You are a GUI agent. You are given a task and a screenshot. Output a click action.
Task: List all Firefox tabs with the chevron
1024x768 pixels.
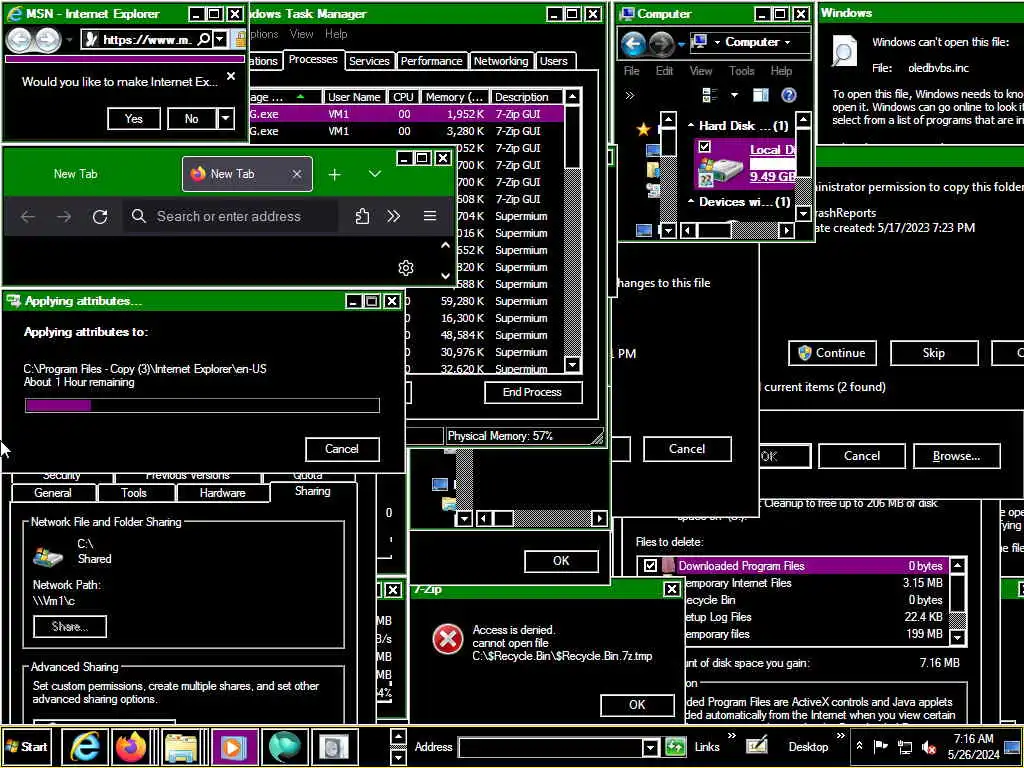pyautogui.click(x=374, y=174)
